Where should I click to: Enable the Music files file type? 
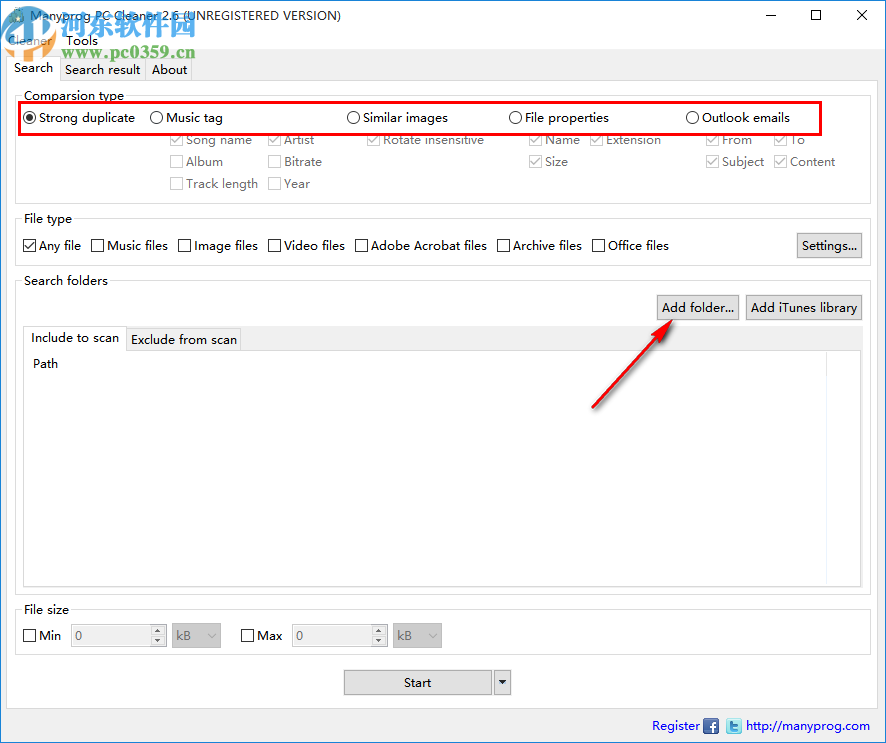97,245
